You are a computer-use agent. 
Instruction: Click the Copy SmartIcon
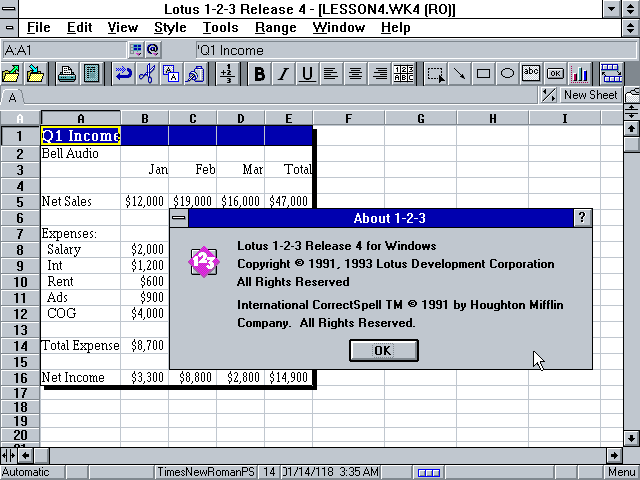tap(171, 74)
